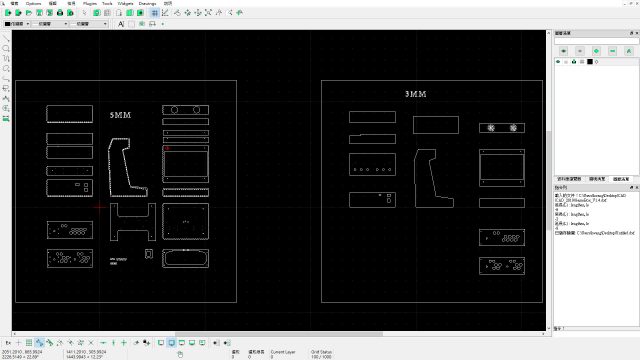Select the circle tool in left toolbar
This screenshot has height=360, width=640.
click(x=6, y=49)
